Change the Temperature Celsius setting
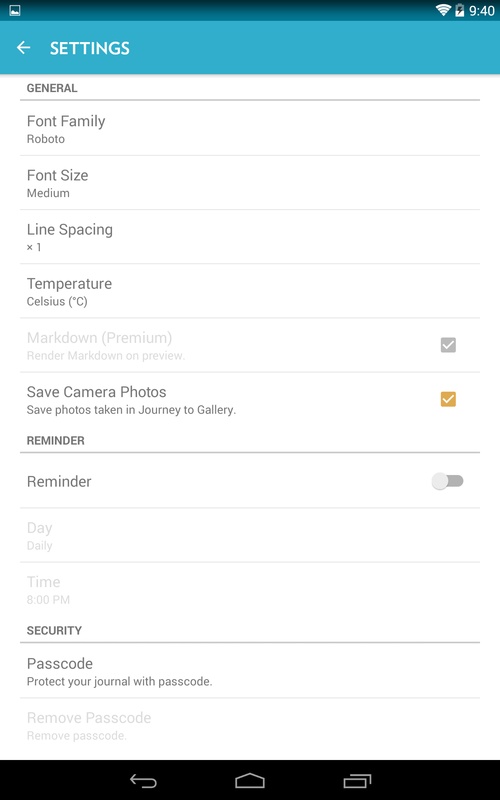The image size is (500, 800). point(250,291)
